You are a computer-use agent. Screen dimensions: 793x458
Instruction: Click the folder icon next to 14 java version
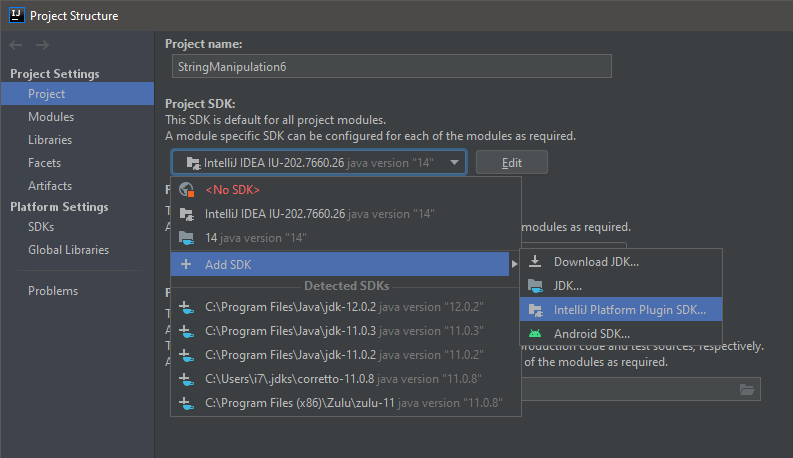pyautogui.click(x=187, y=238)
